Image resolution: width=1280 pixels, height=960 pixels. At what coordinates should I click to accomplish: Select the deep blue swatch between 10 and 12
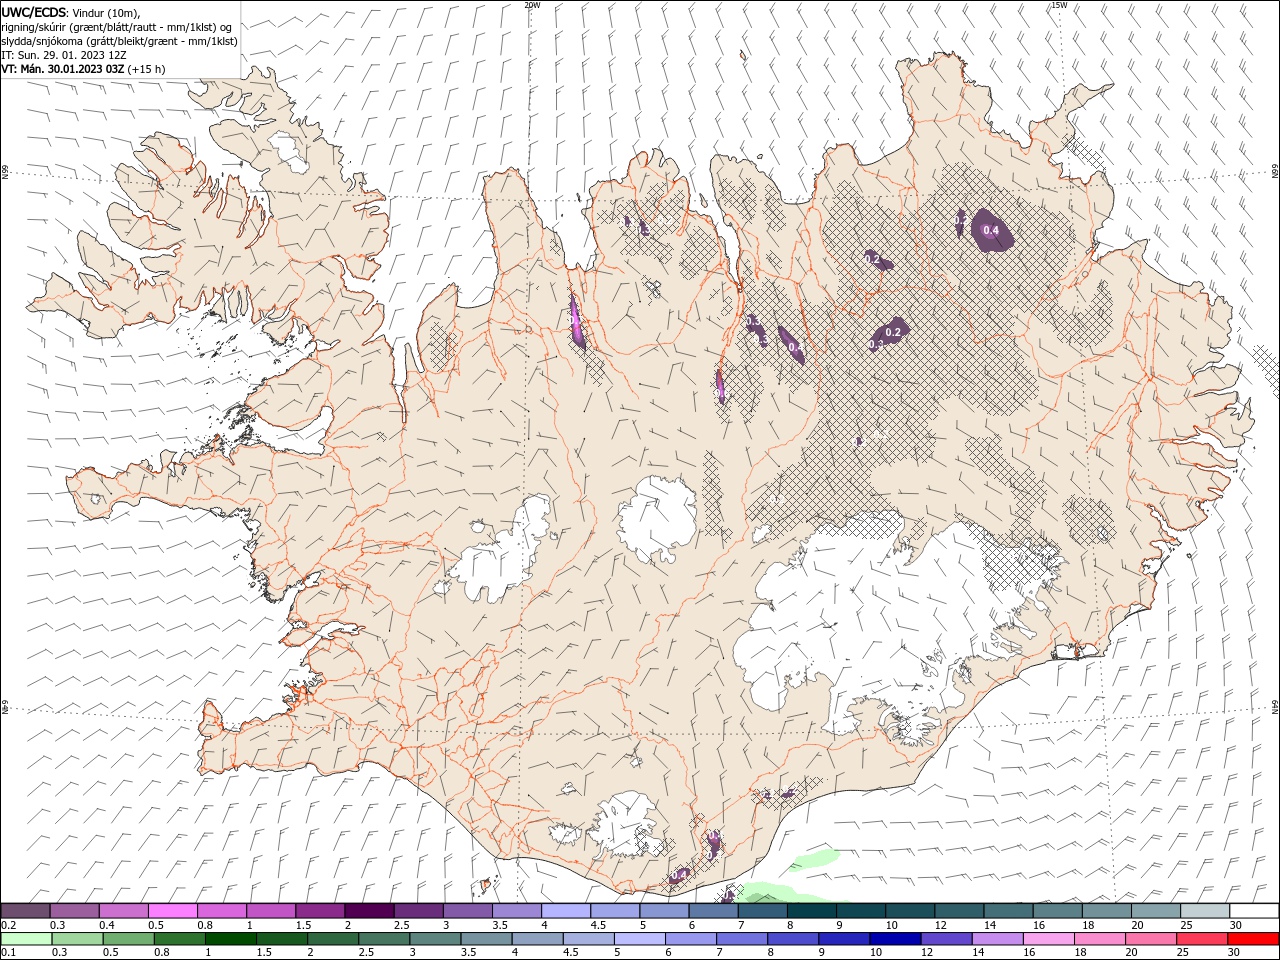(894, 939)
